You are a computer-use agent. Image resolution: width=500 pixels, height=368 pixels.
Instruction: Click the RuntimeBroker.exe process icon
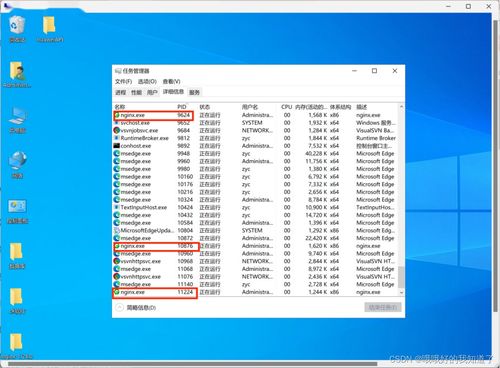pos(116,138)
